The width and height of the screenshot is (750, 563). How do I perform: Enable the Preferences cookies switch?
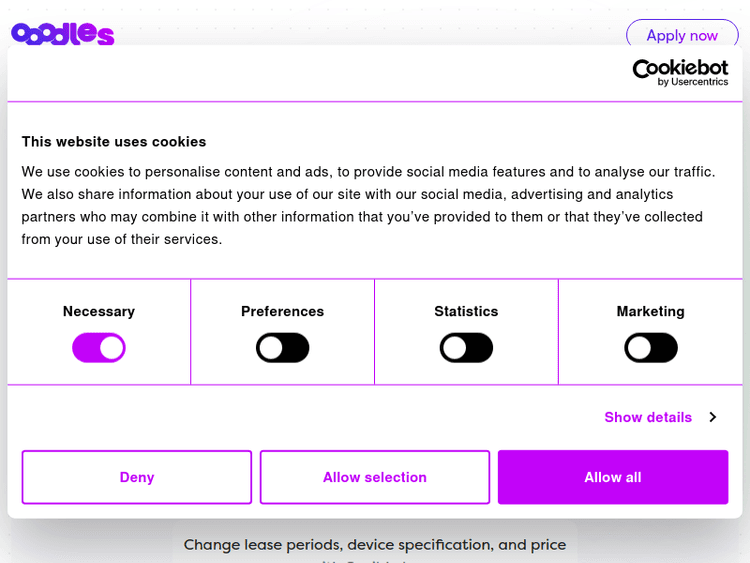pos(283,348)
